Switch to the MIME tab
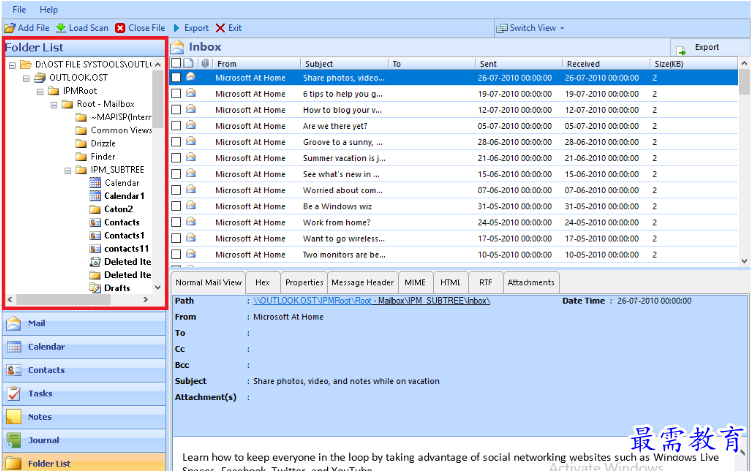 (x=415, y=283)
